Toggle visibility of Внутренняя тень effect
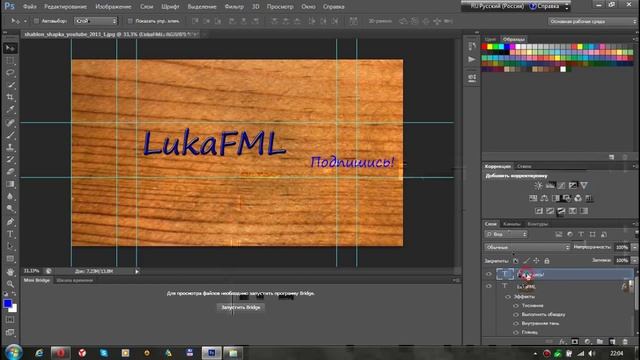The height and width of the screenshot is (360, 640). pos(516,324)
